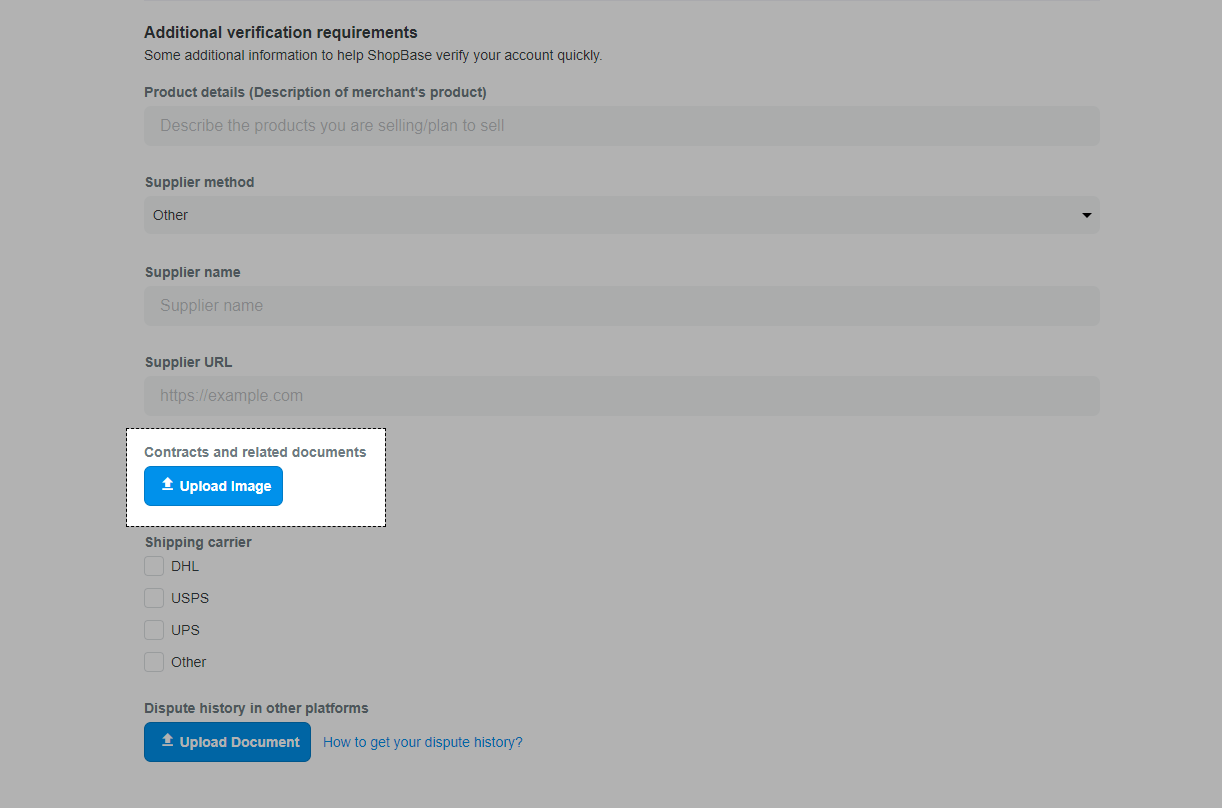Select the Other shipping carrier checkbox
This screenshot has width=1222, height=808.
click(x=154, y=662)
